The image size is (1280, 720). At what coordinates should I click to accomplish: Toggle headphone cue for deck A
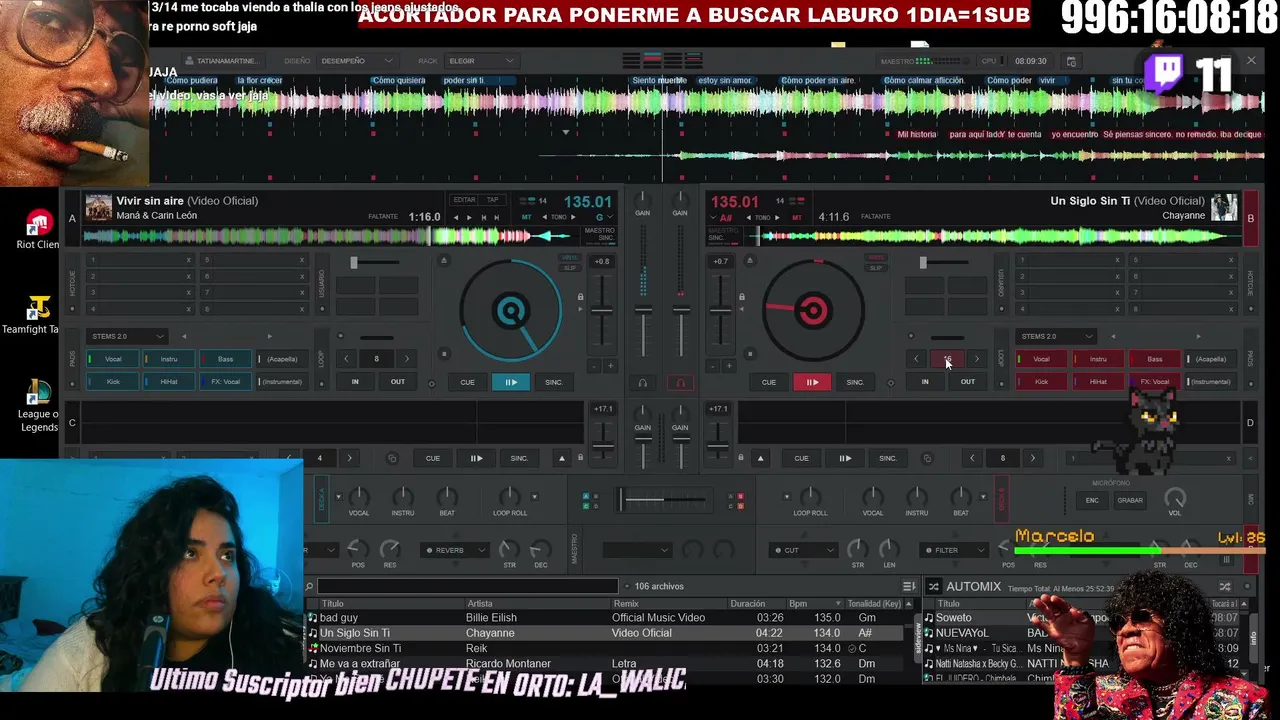tap(643, 382)
